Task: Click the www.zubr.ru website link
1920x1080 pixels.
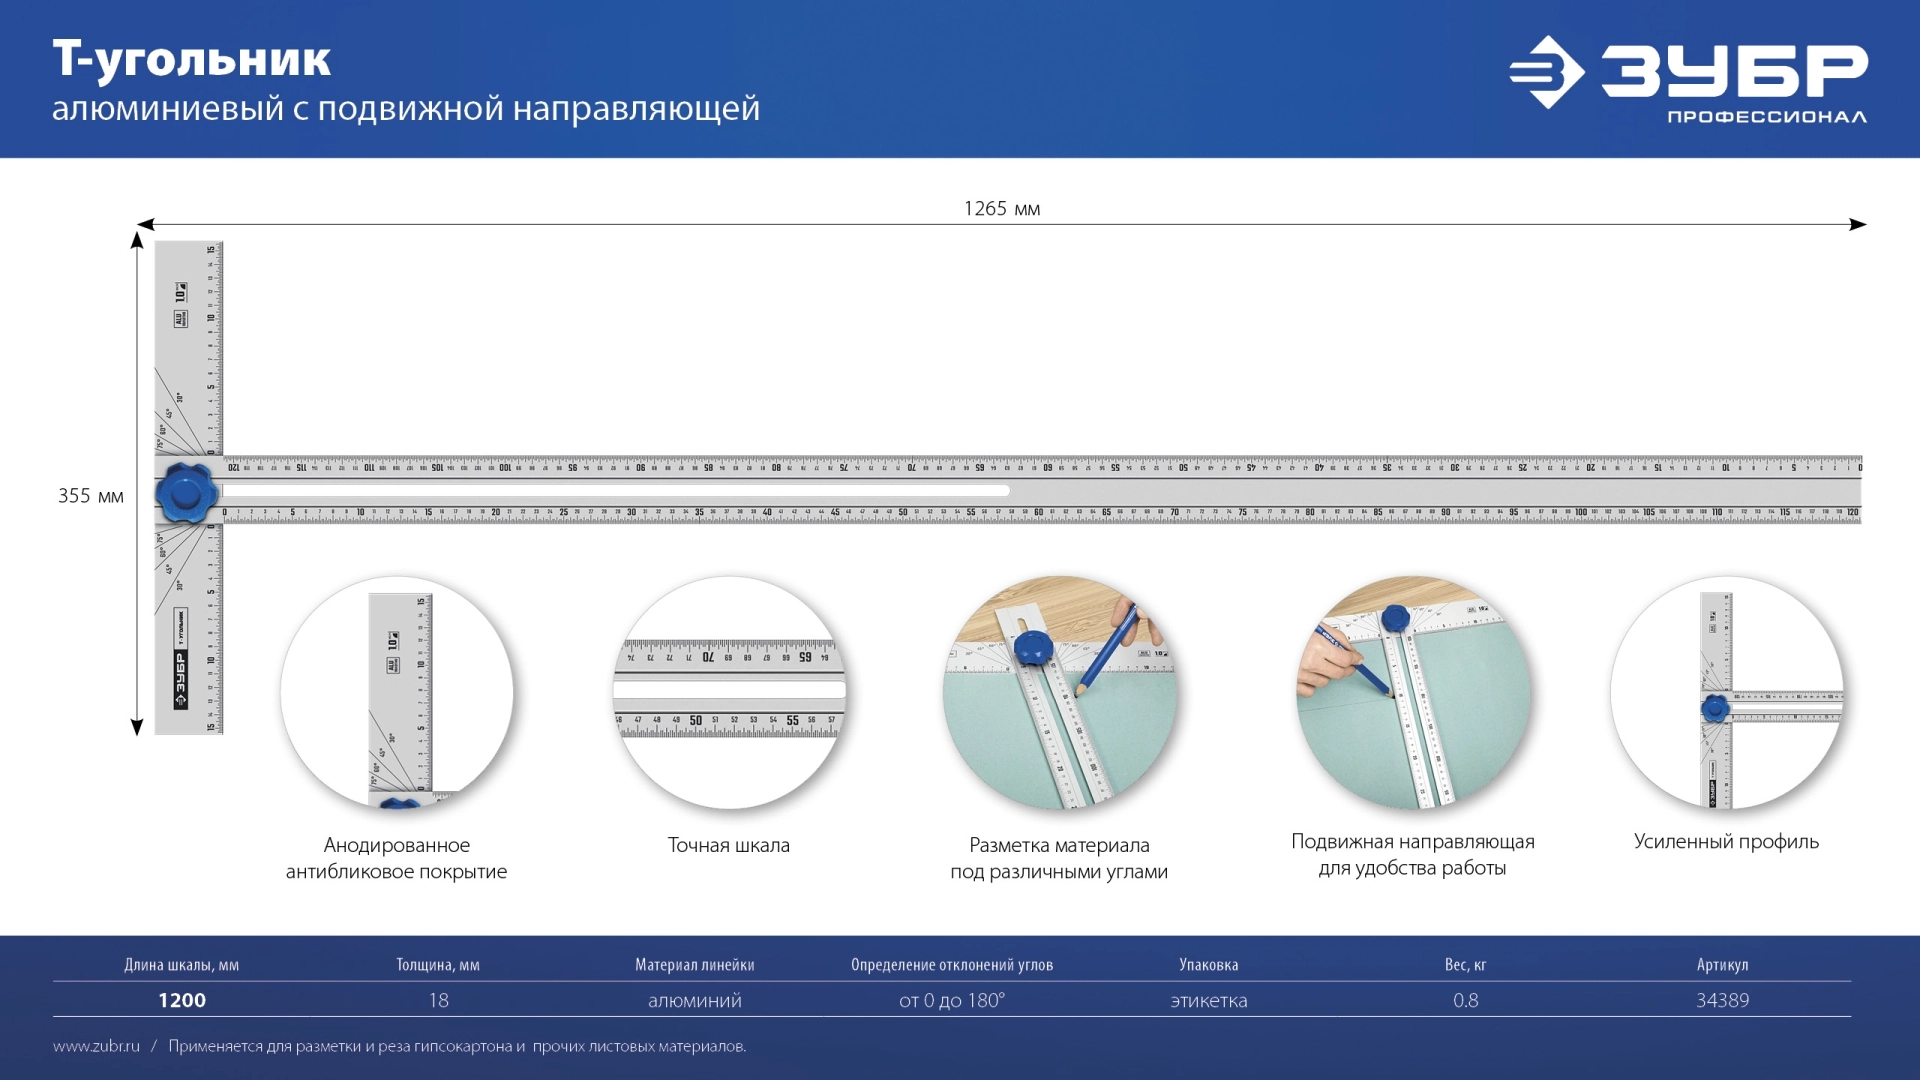Action: (x=96, y=1046)
